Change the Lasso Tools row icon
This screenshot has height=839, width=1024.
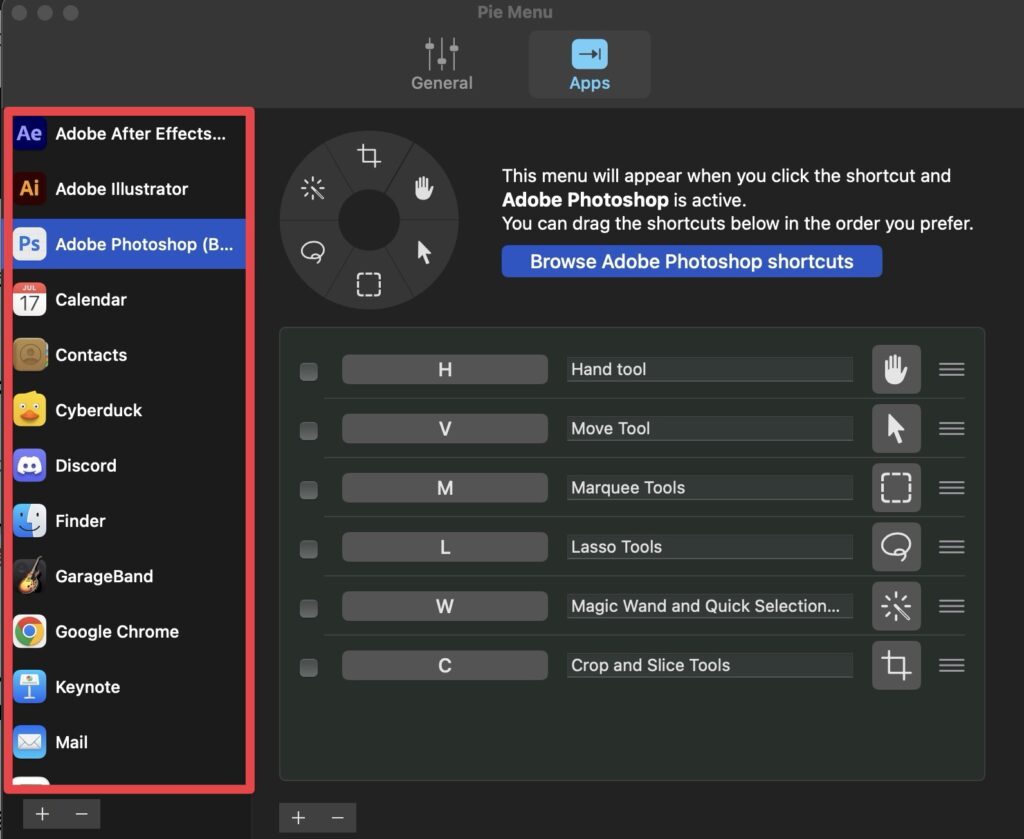[x=896, y=546]
